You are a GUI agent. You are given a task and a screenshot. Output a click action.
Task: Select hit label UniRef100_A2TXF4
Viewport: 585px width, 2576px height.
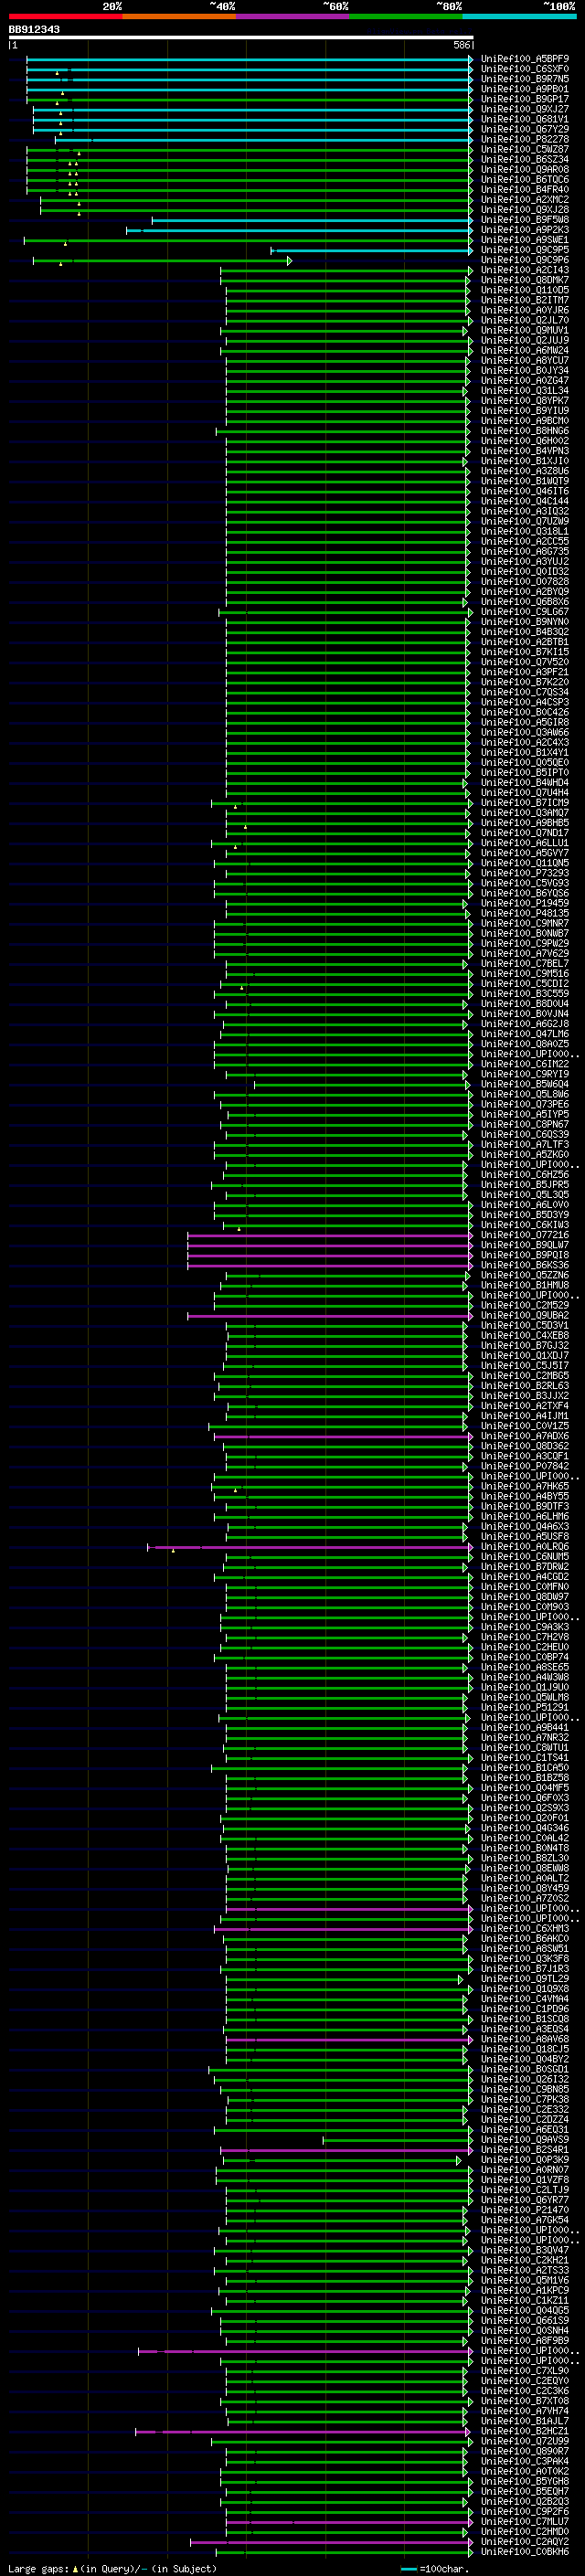(x=525, y=1406)
